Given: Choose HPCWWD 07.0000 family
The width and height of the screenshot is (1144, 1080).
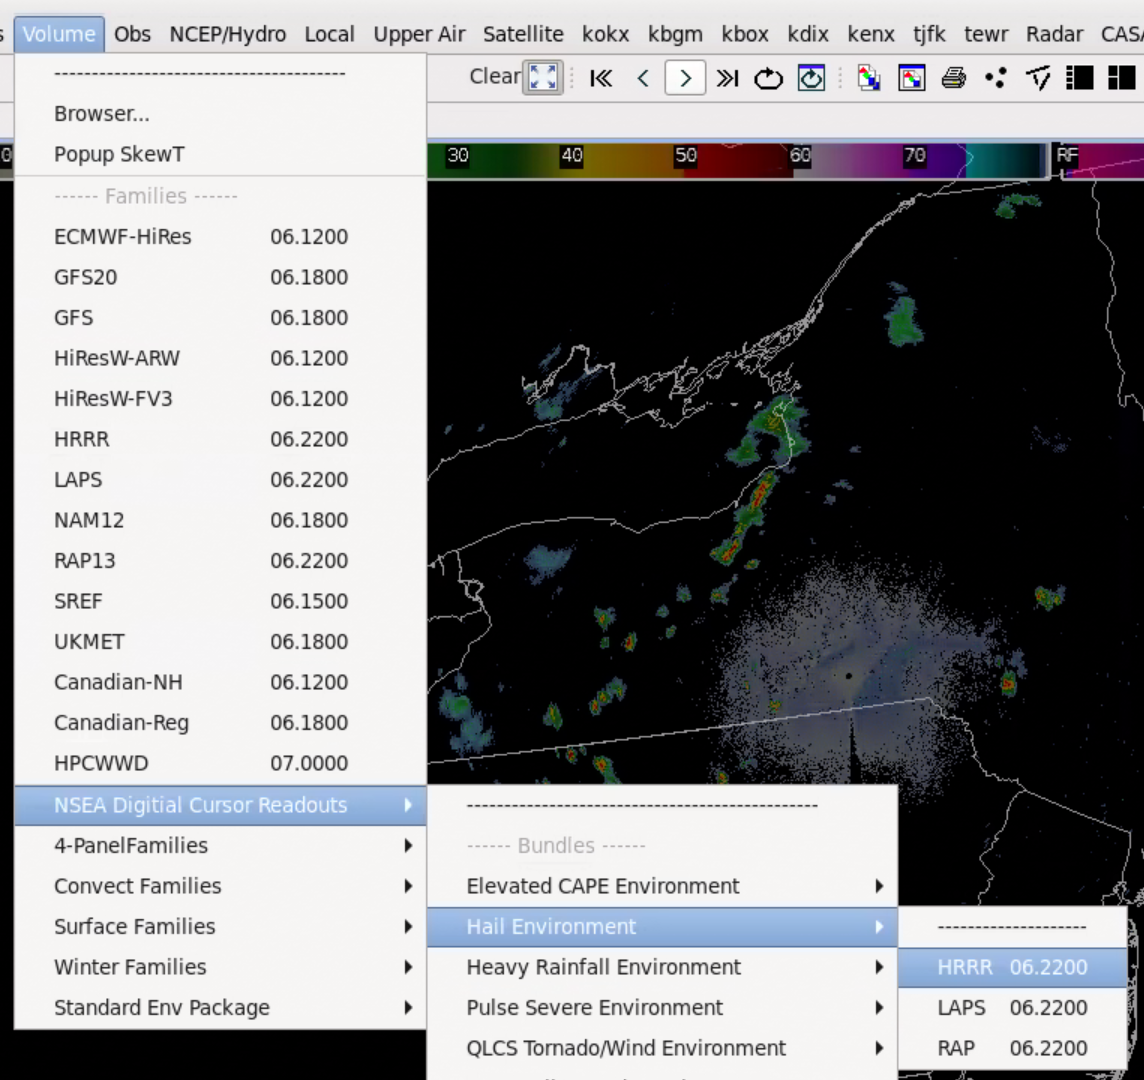Looking at the screenshot, I should 220,763.
